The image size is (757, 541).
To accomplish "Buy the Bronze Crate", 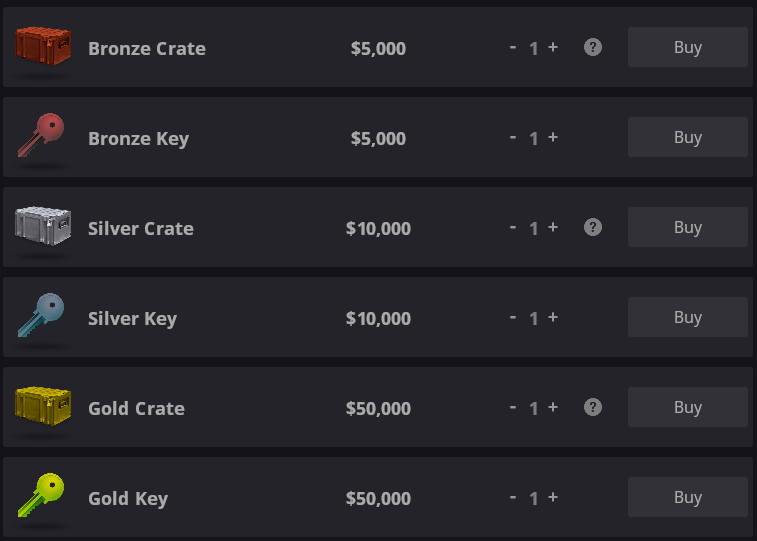I will point(687,47).
